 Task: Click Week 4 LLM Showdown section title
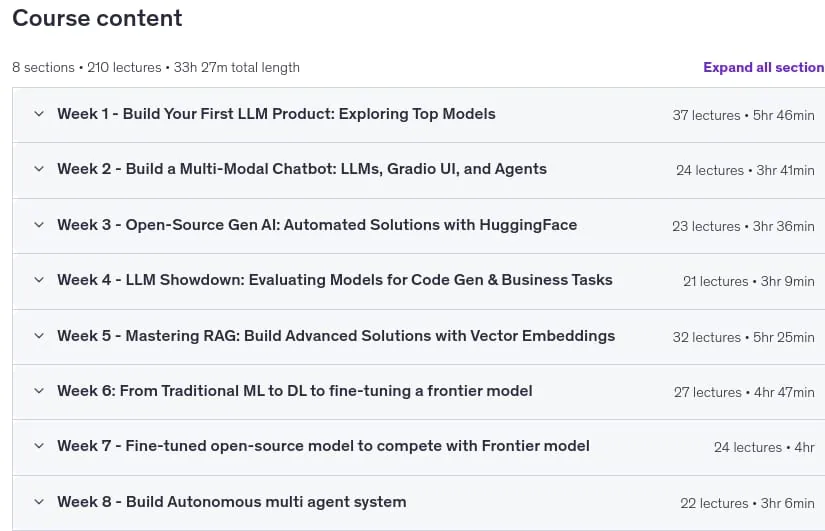(335, 279)
